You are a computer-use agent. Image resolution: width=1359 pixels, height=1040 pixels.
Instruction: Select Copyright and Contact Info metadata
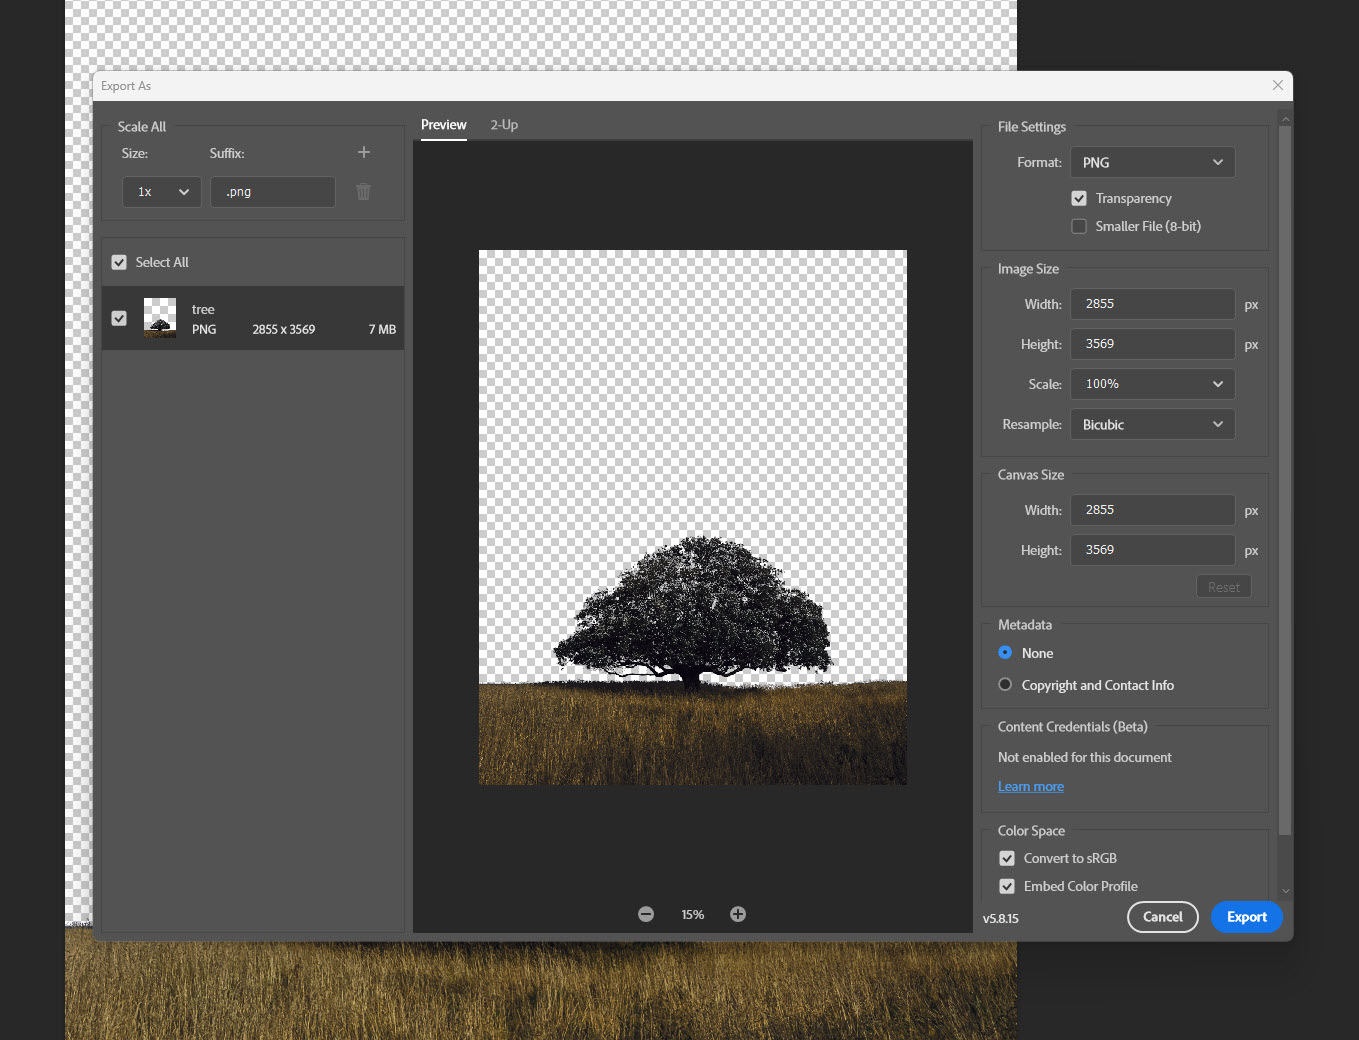coord(1004,684)
